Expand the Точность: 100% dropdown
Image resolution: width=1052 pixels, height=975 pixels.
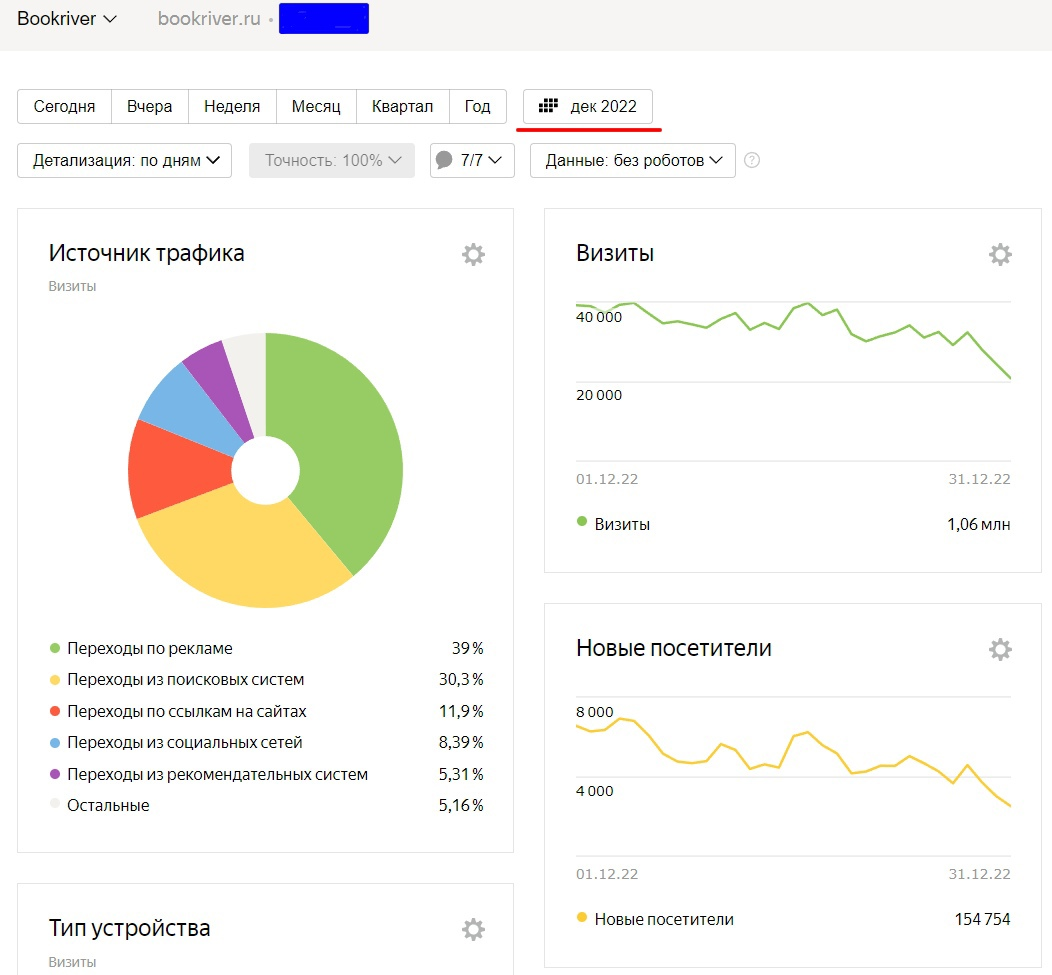coord(332,161)
